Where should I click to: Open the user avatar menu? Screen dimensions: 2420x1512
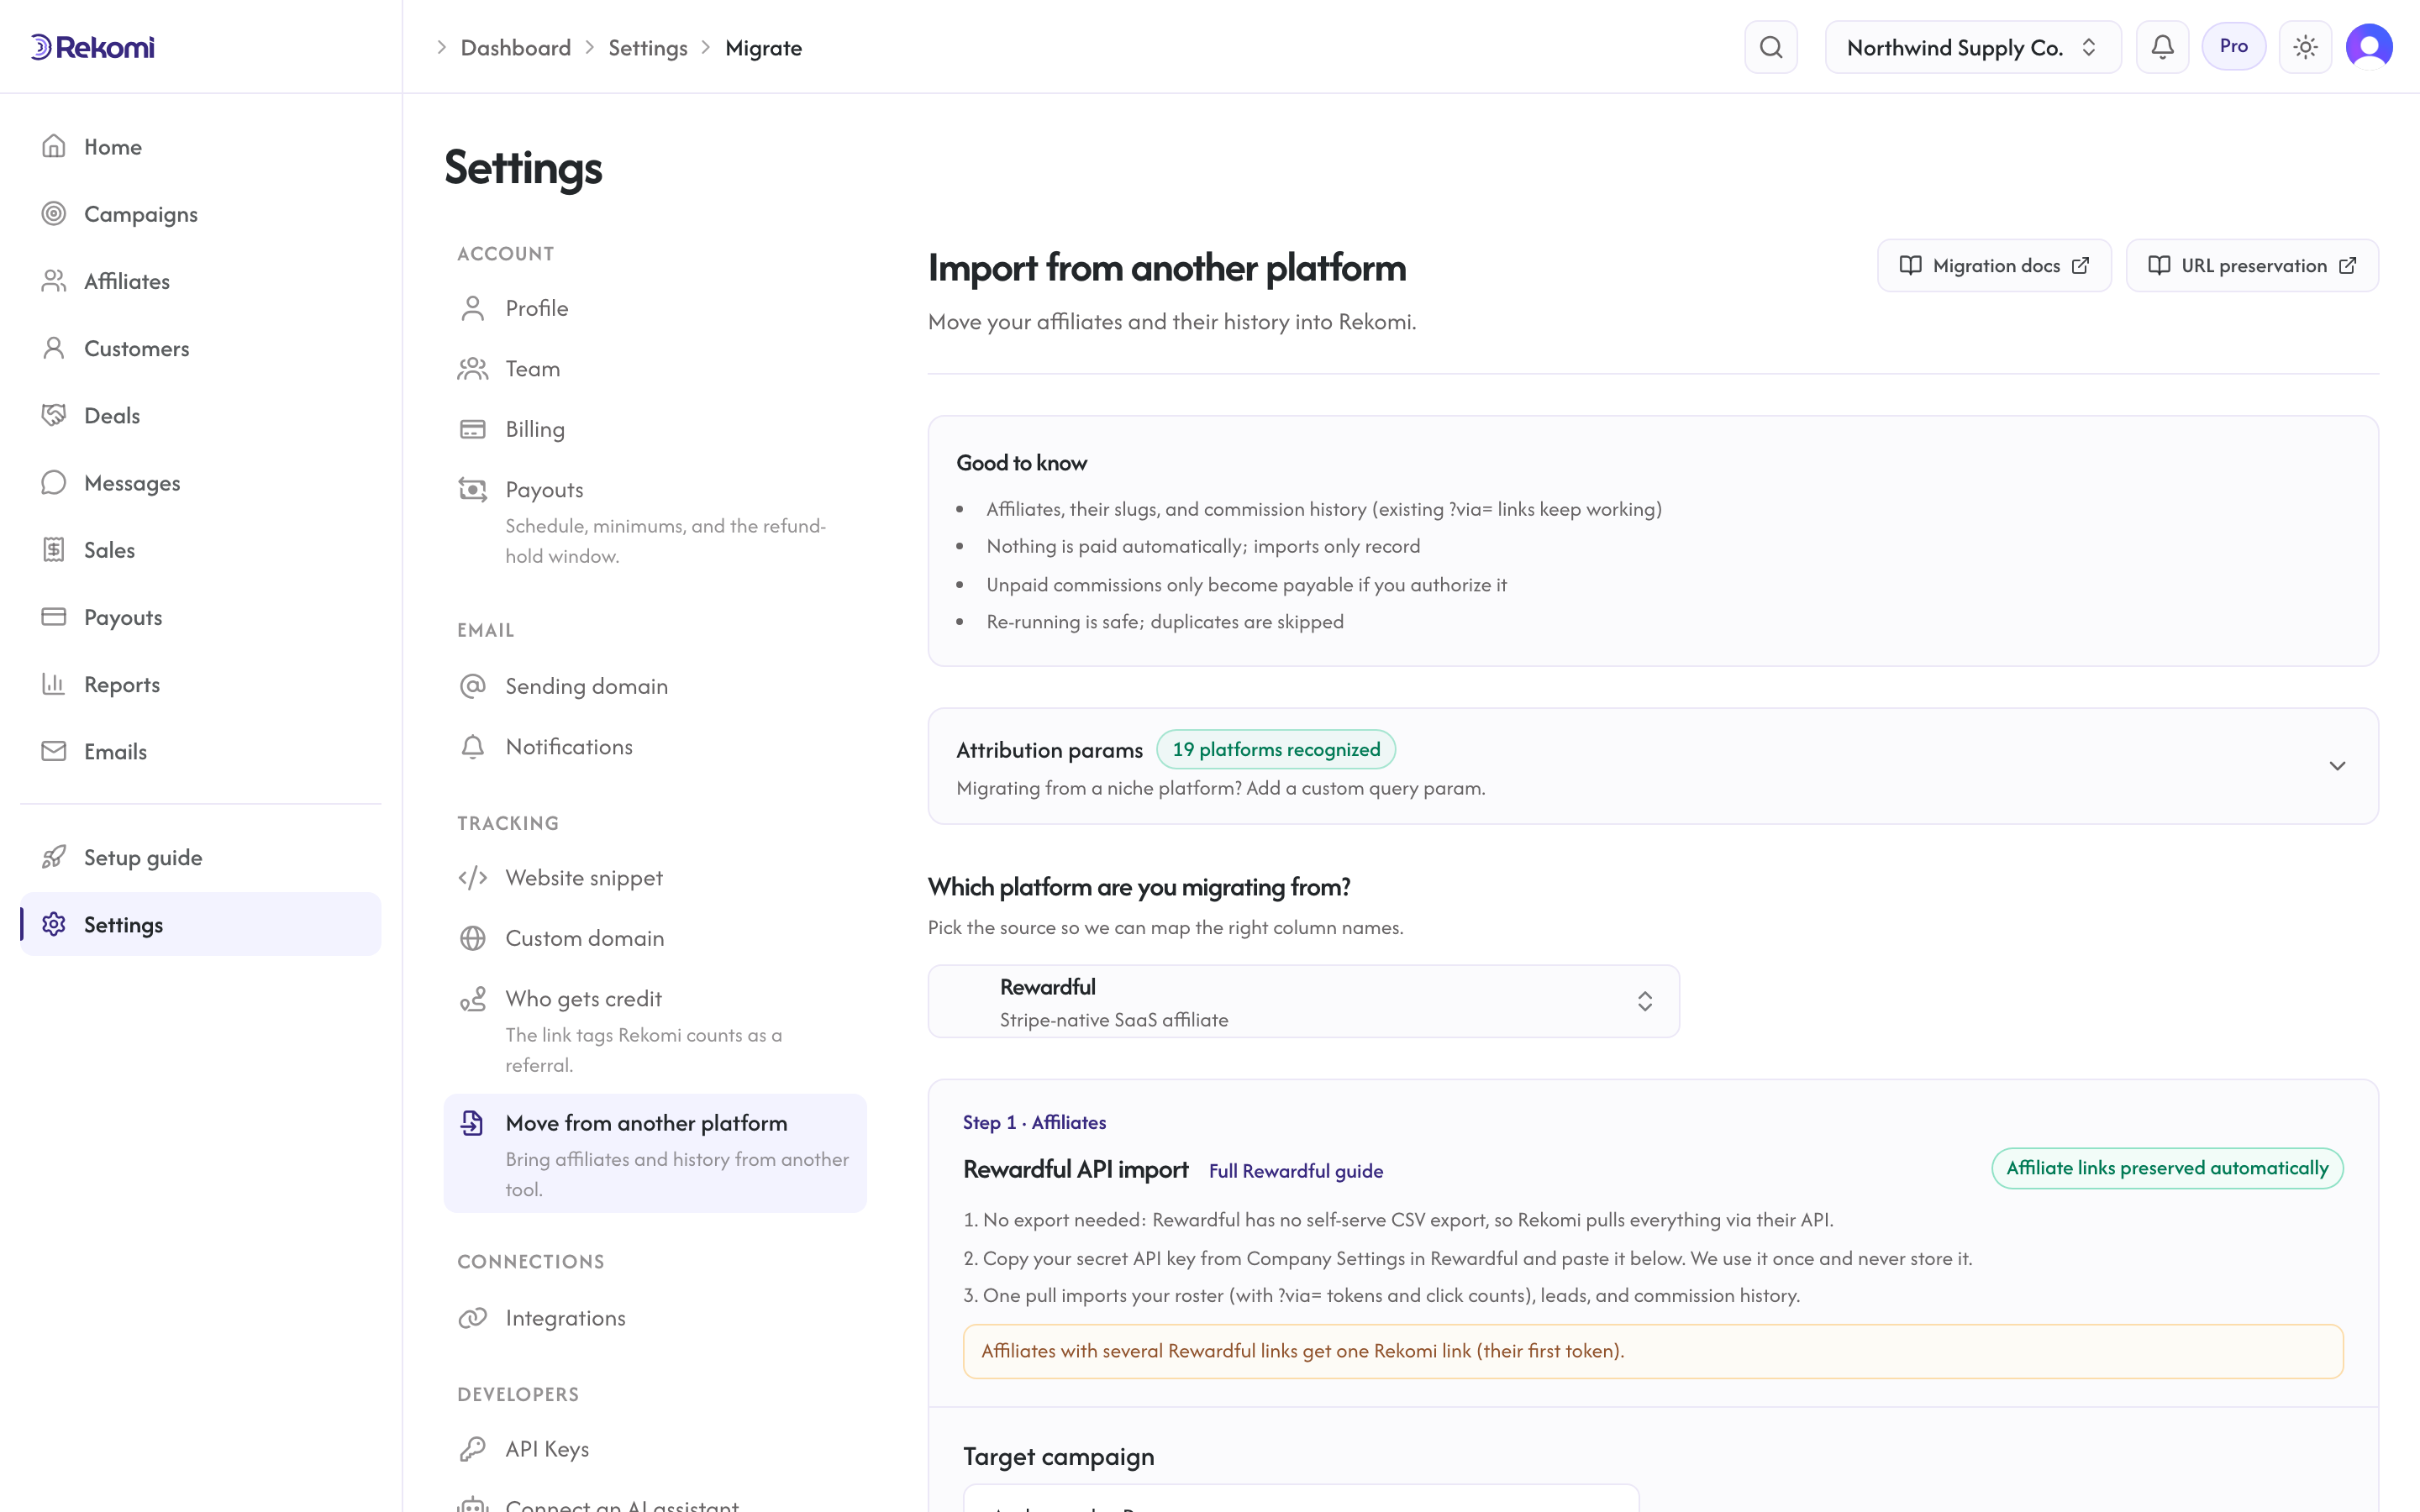[x=2369, y=47]
